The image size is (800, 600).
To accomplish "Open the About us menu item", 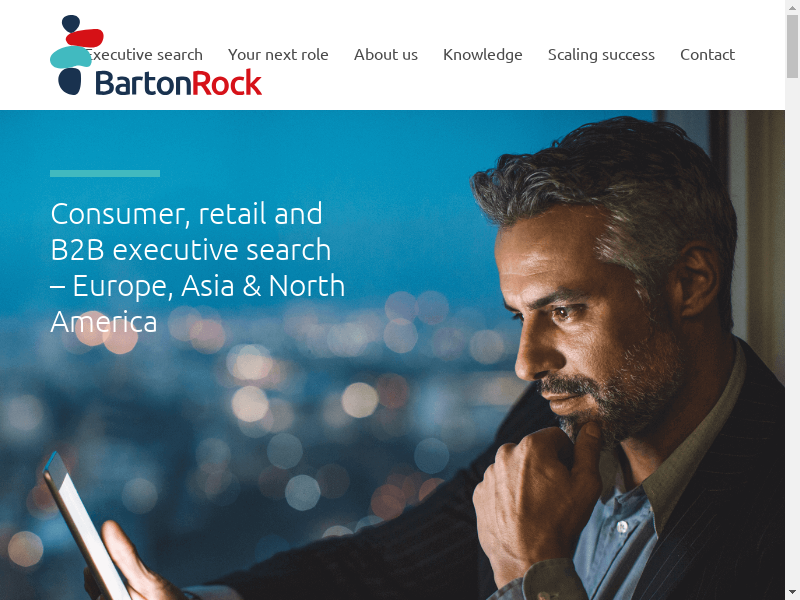I will (x=386, y=55).
